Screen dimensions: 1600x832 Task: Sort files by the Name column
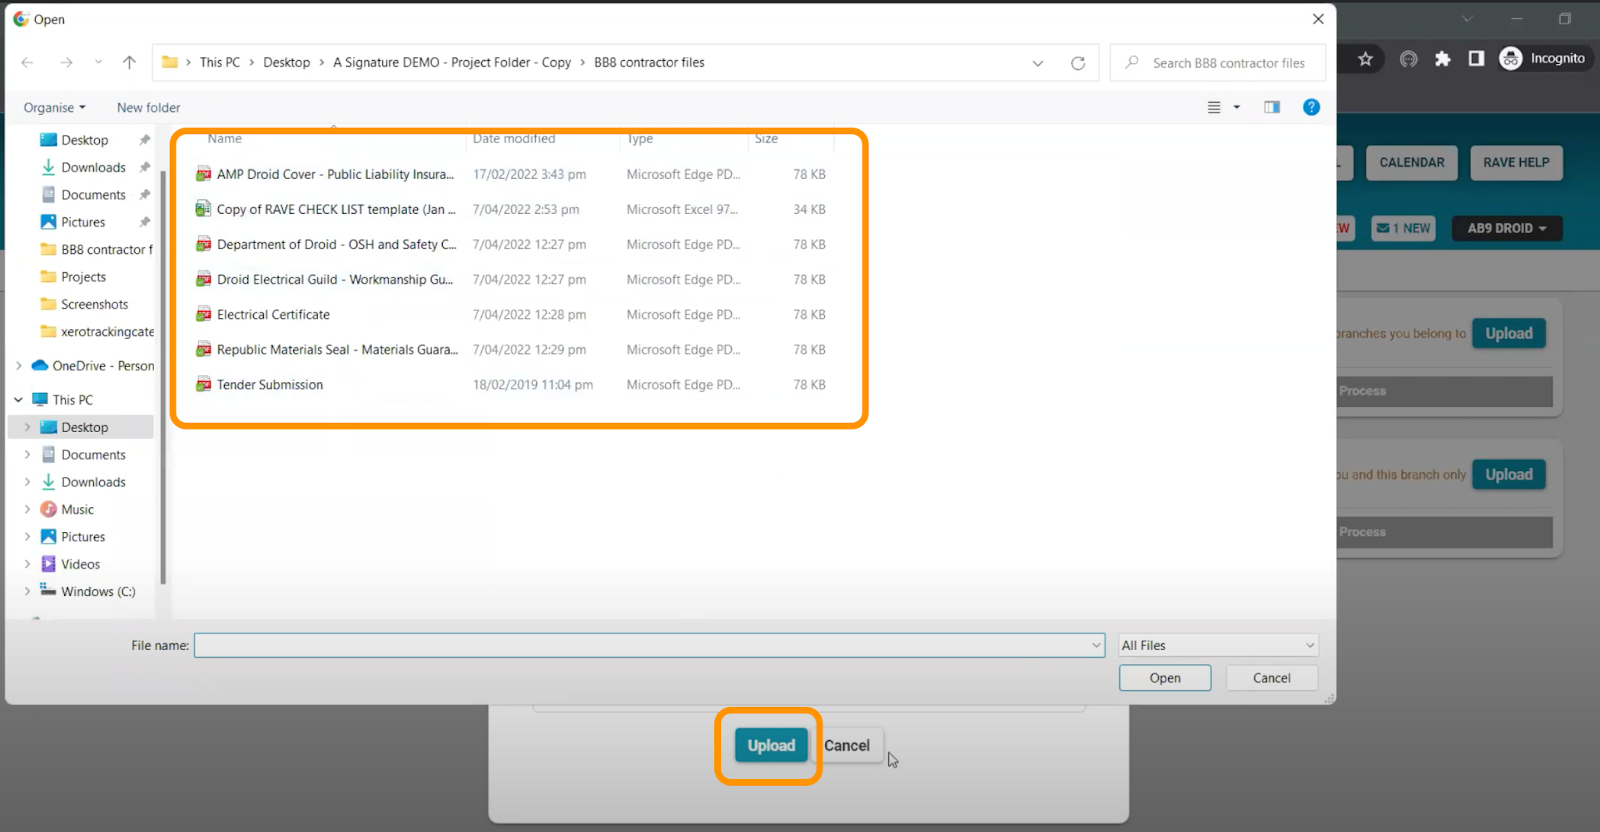point(225,139)
